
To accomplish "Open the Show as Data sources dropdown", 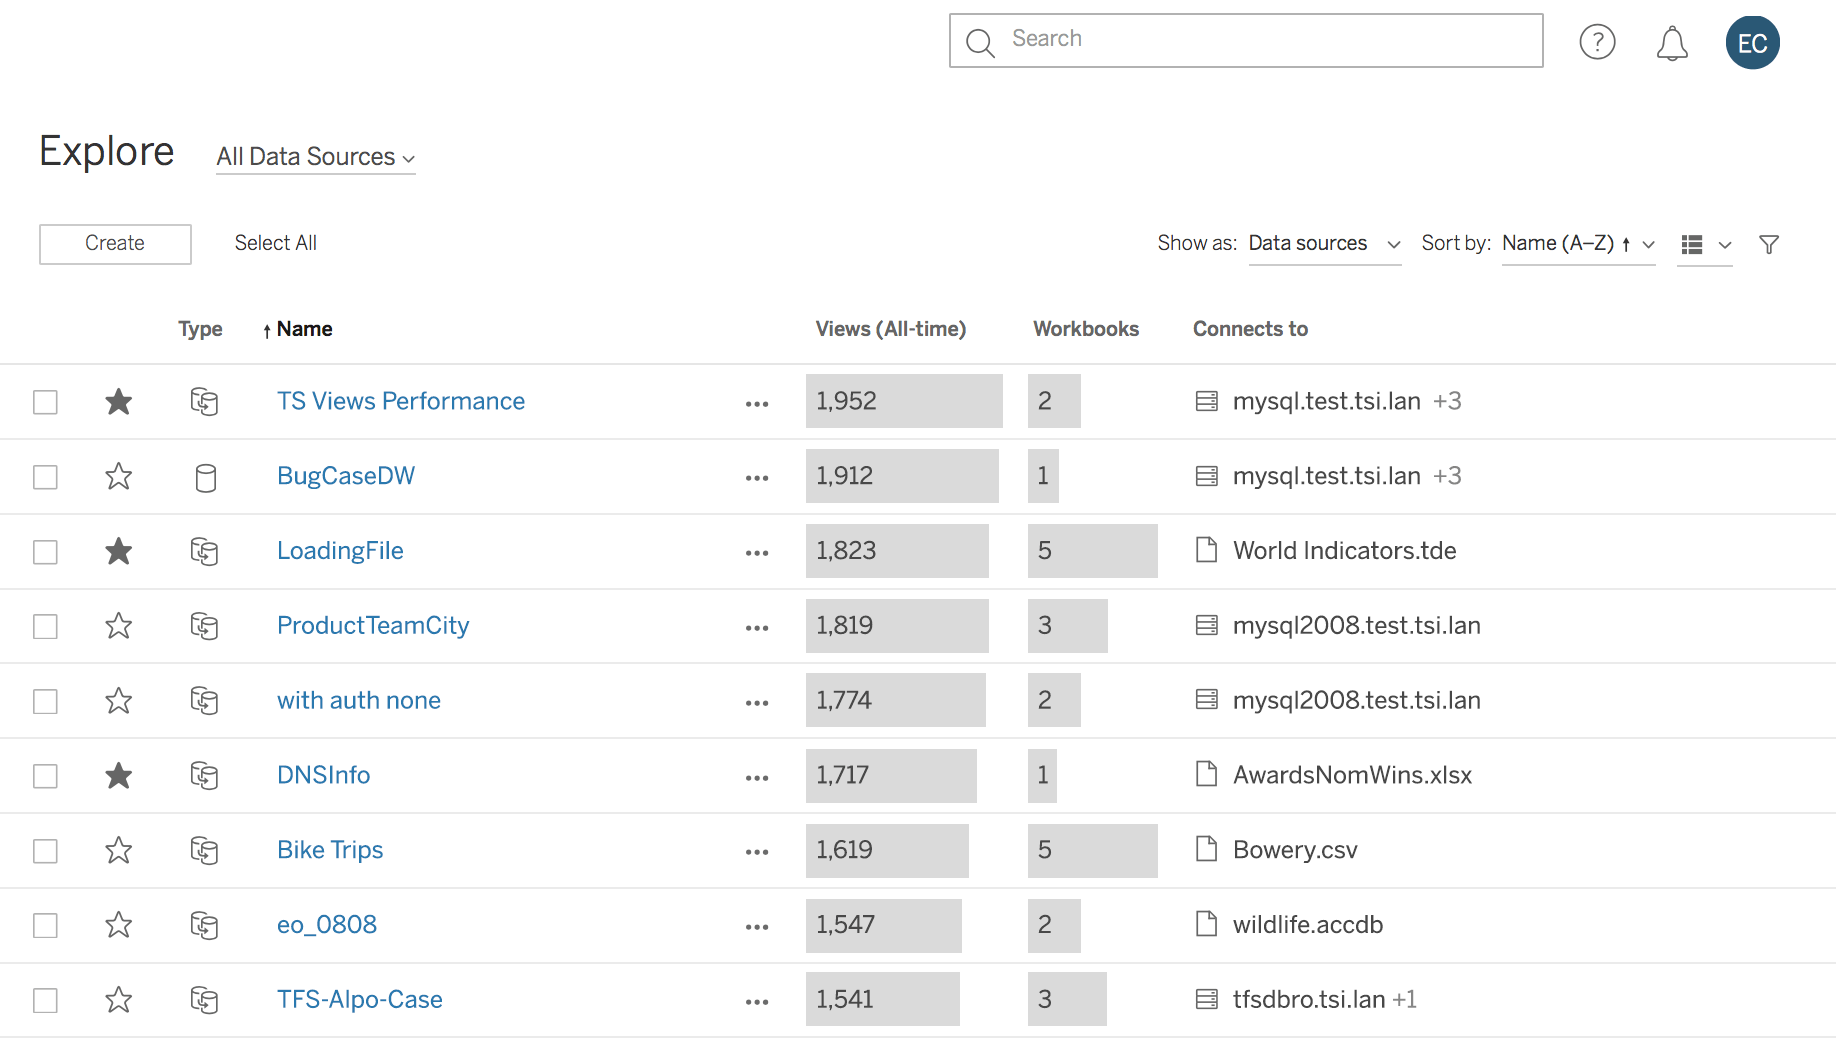I will [1323, 244].
